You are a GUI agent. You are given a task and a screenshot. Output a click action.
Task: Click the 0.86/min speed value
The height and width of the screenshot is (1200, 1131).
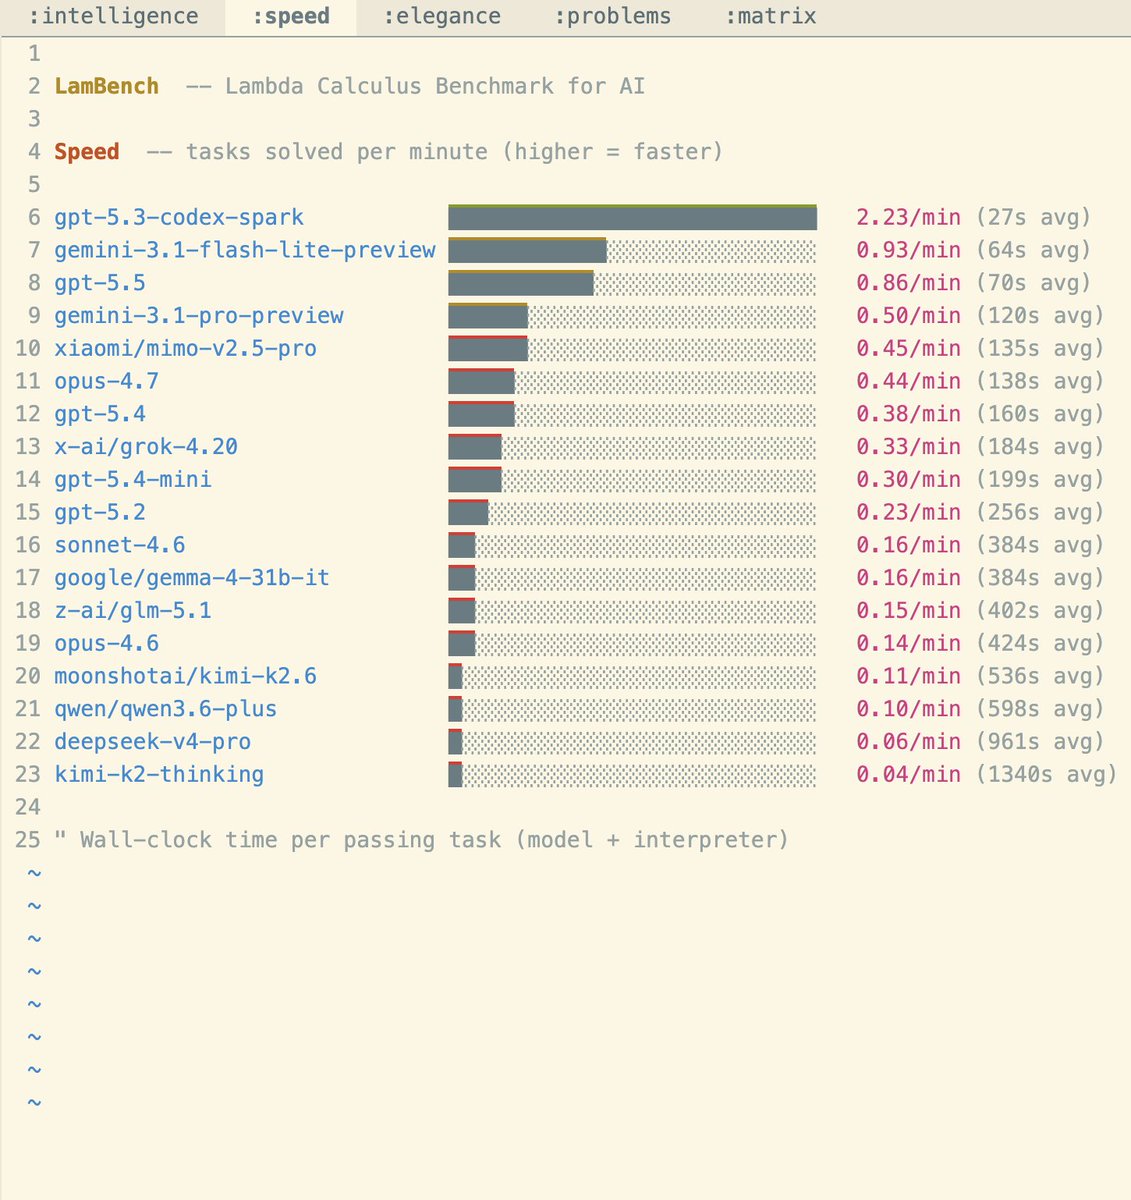coord(908,283)
